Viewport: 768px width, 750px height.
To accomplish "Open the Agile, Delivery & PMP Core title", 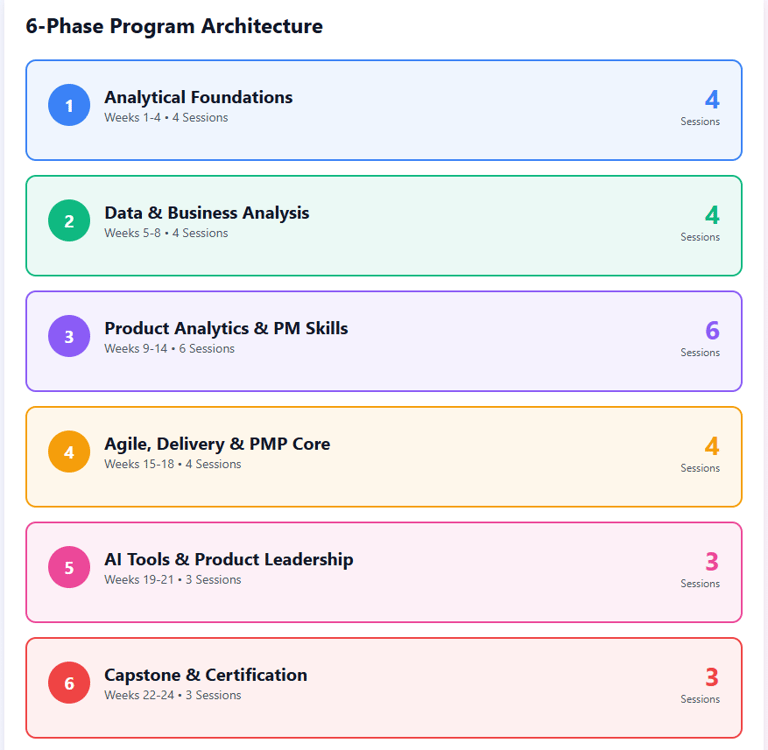I will click(217, 444).
